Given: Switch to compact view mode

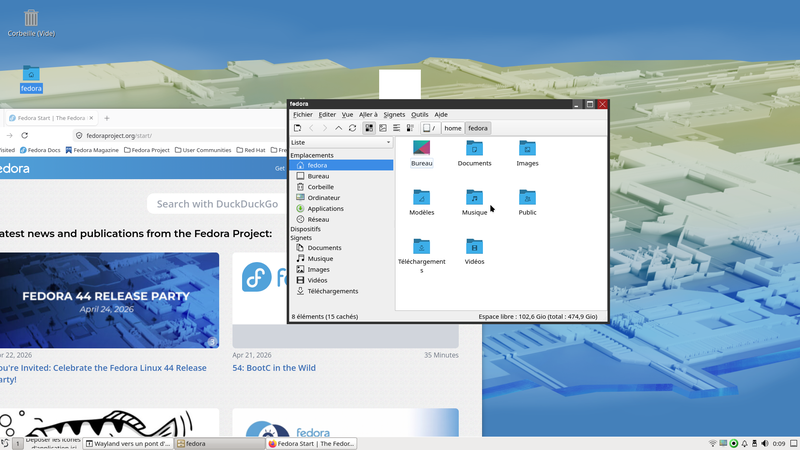Looking at the screenshot, I should pyautogui.click(x=410, y=128).
